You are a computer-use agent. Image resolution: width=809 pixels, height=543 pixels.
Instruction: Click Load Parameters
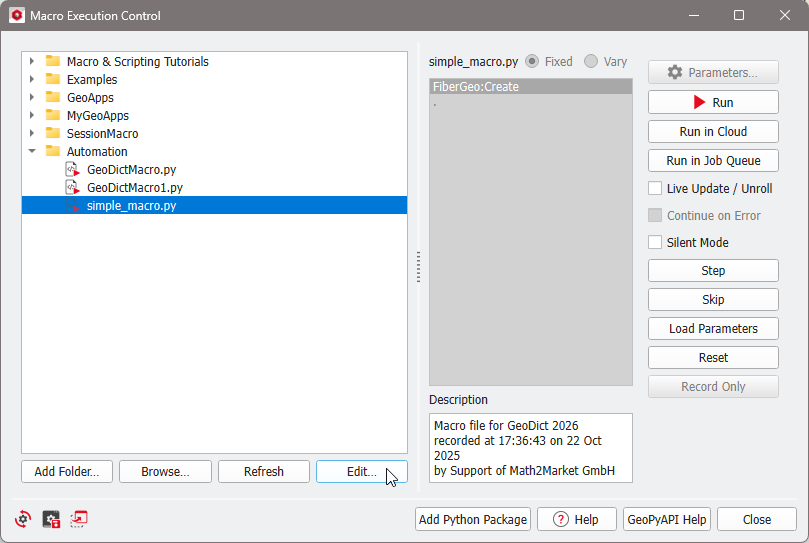coord(713,328)
